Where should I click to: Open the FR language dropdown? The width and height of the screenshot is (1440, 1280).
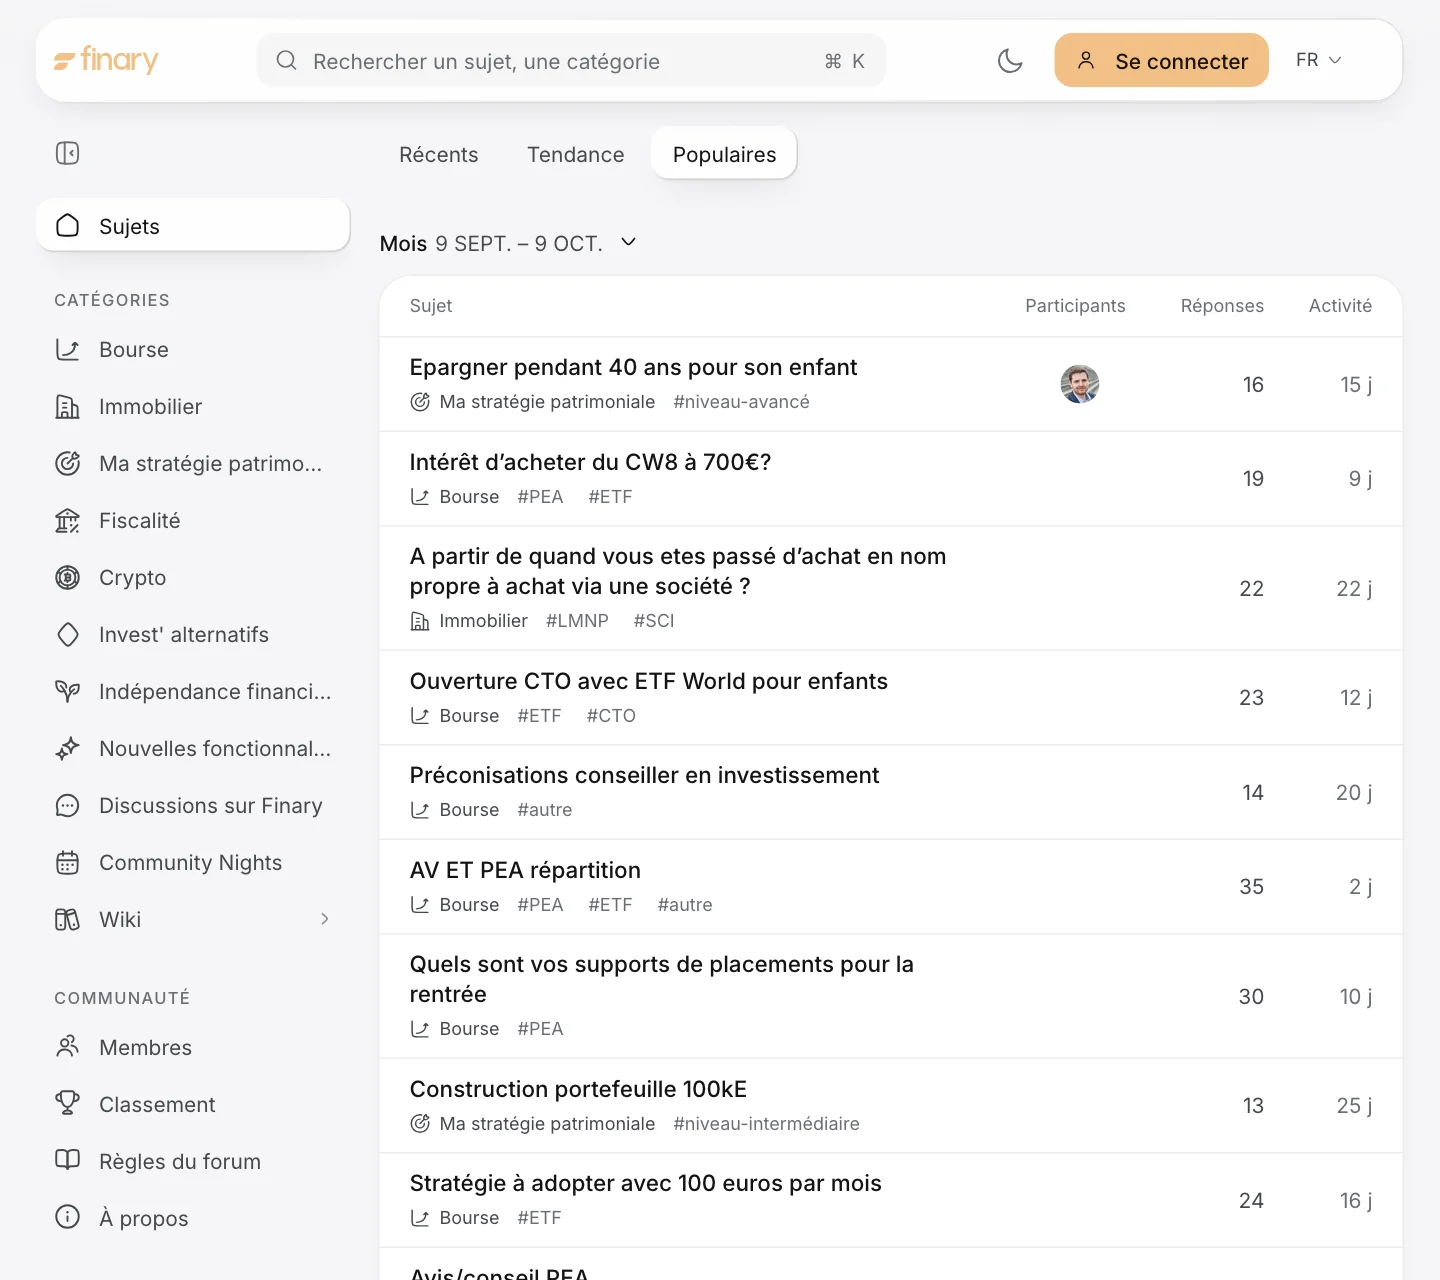pos(1318,60)
